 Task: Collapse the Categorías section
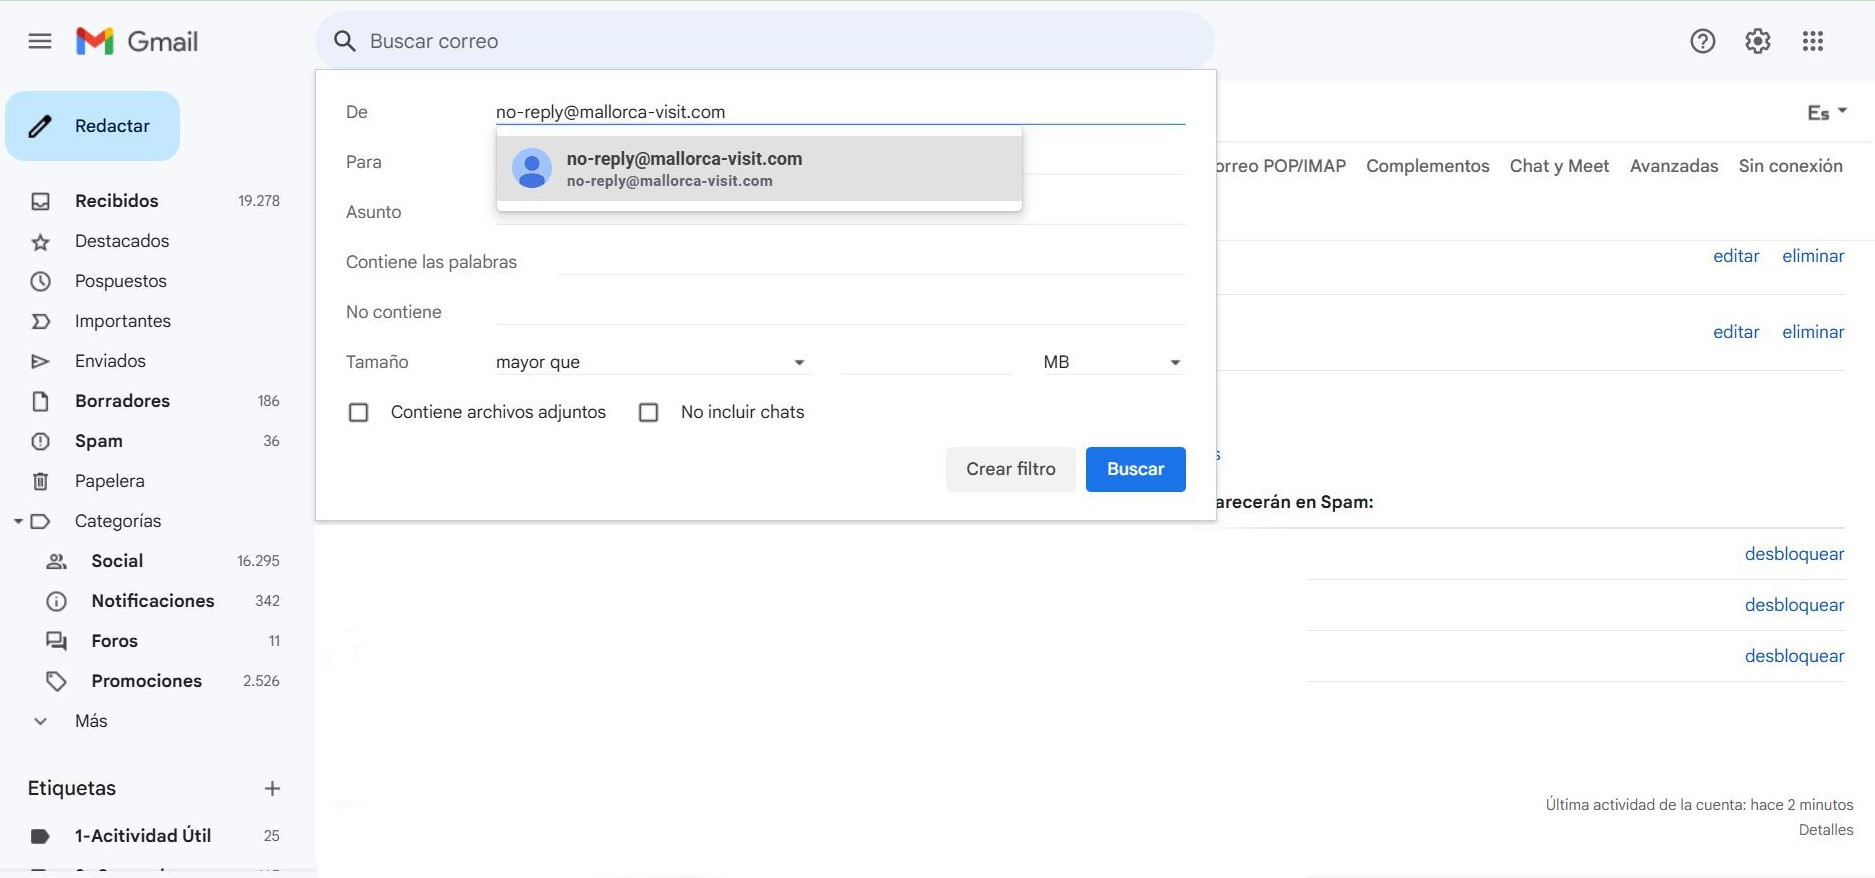18,521
